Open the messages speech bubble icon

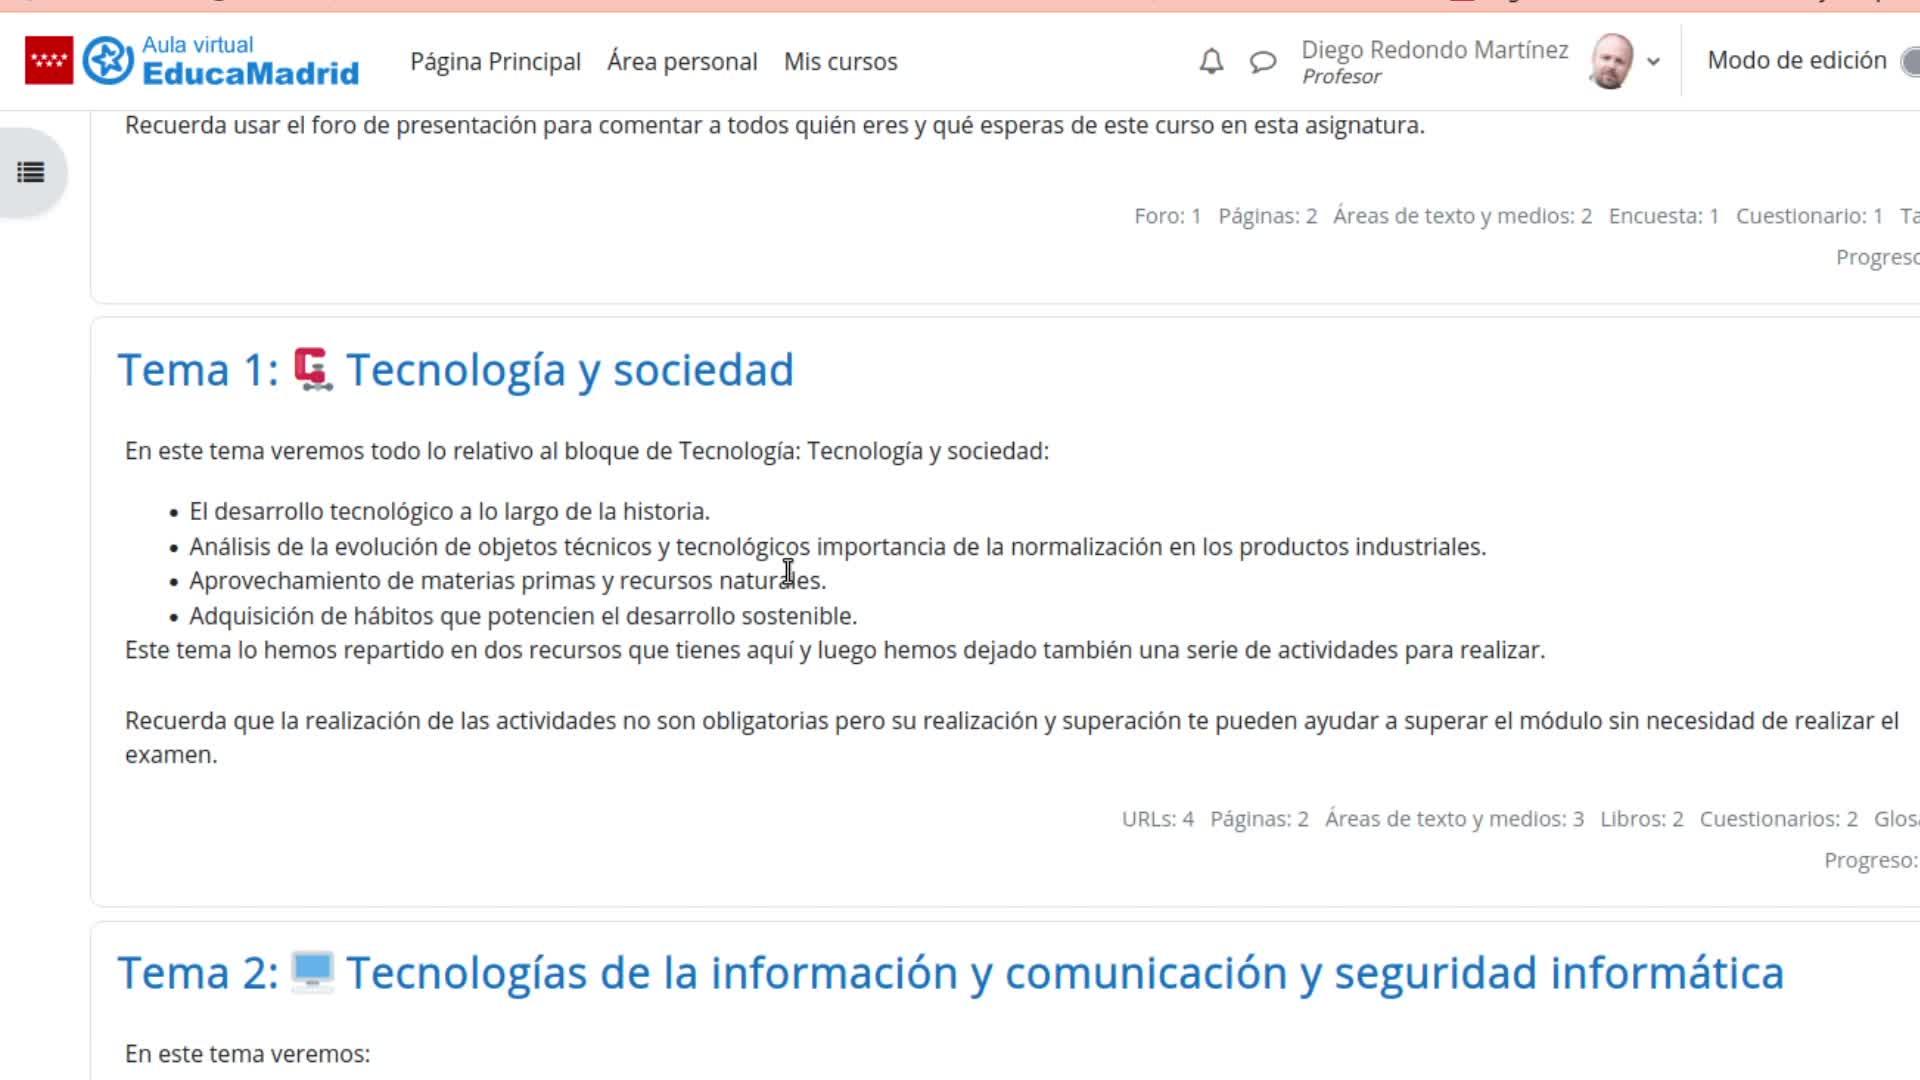(1263, 62)
